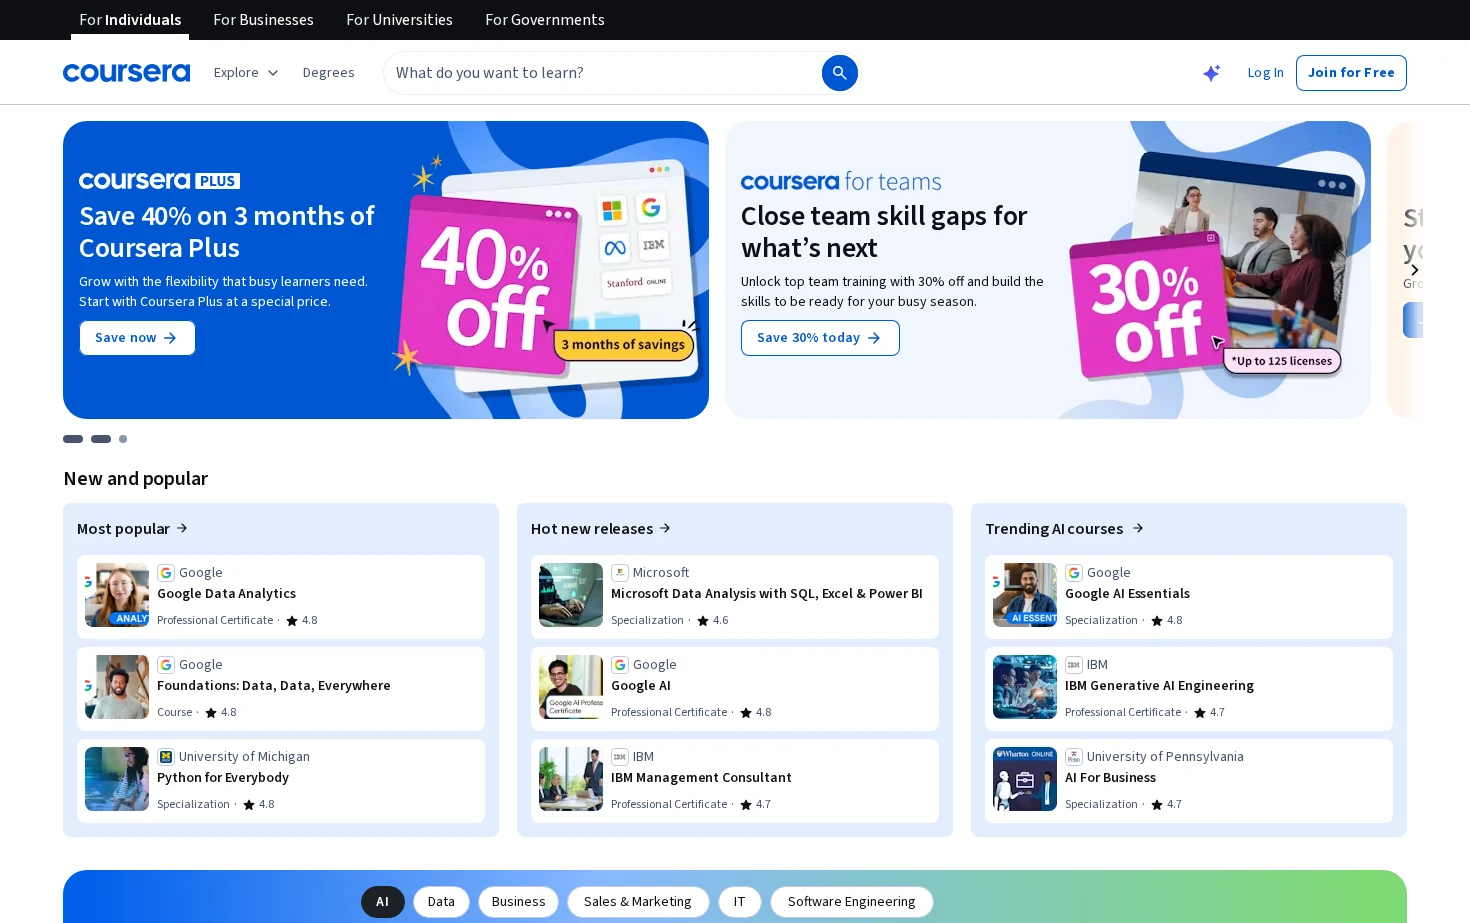
Task: Click the Save now button
Action: coord(137,338)
